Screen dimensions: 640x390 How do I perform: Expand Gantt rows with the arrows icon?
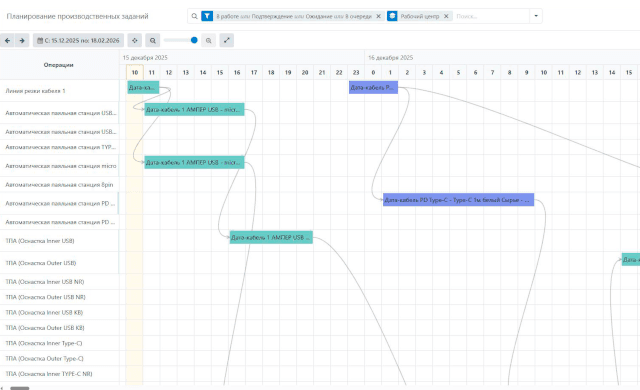(227, 40)
